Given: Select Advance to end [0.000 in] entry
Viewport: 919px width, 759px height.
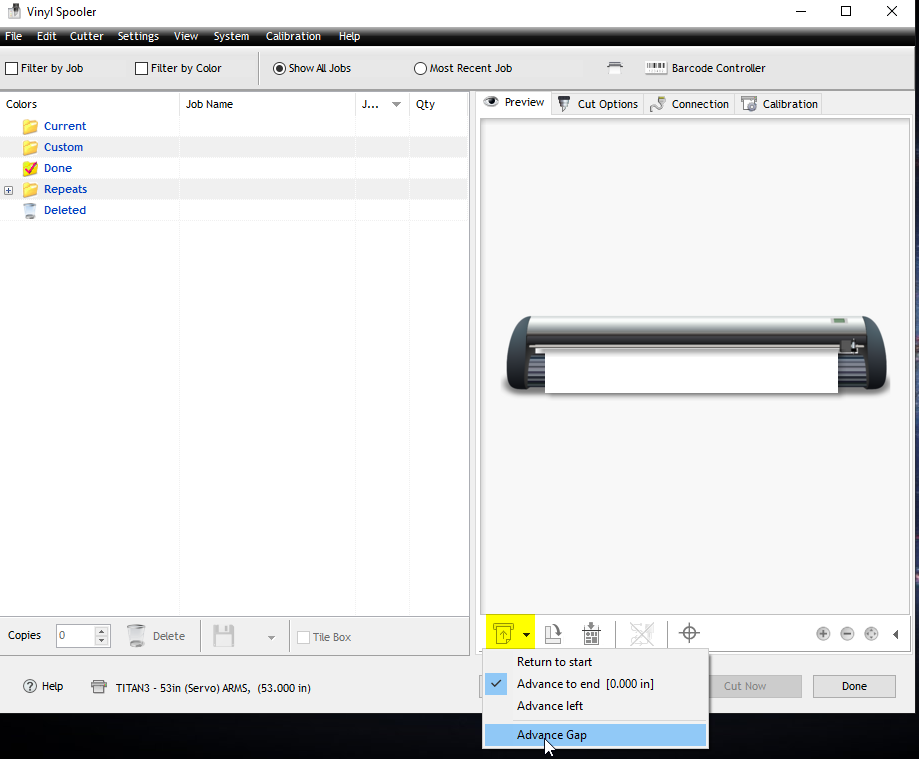Looking at the screenshot, I should (595, 684).
